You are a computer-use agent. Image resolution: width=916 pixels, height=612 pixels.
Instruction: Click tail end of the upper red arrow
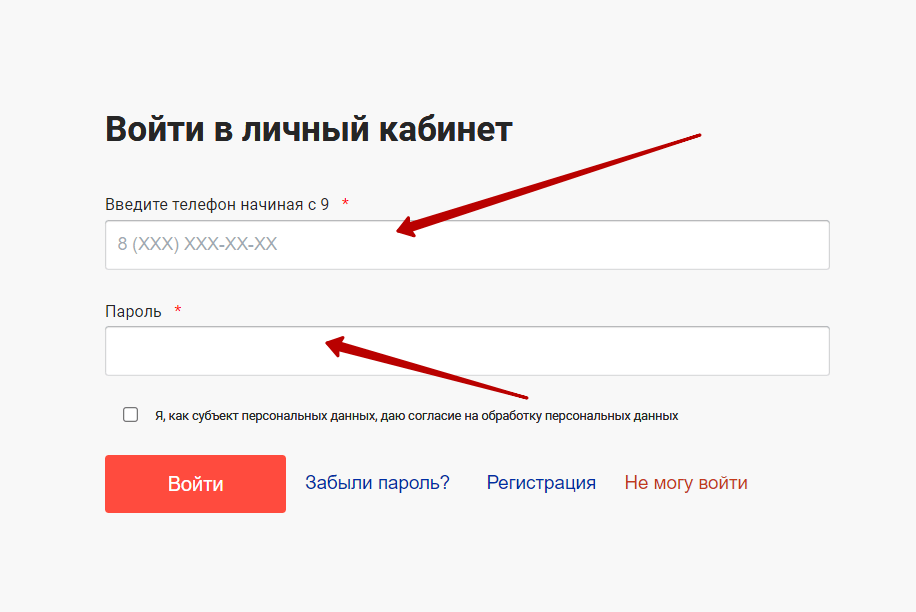pyautogui.click(x=699, y=135)
